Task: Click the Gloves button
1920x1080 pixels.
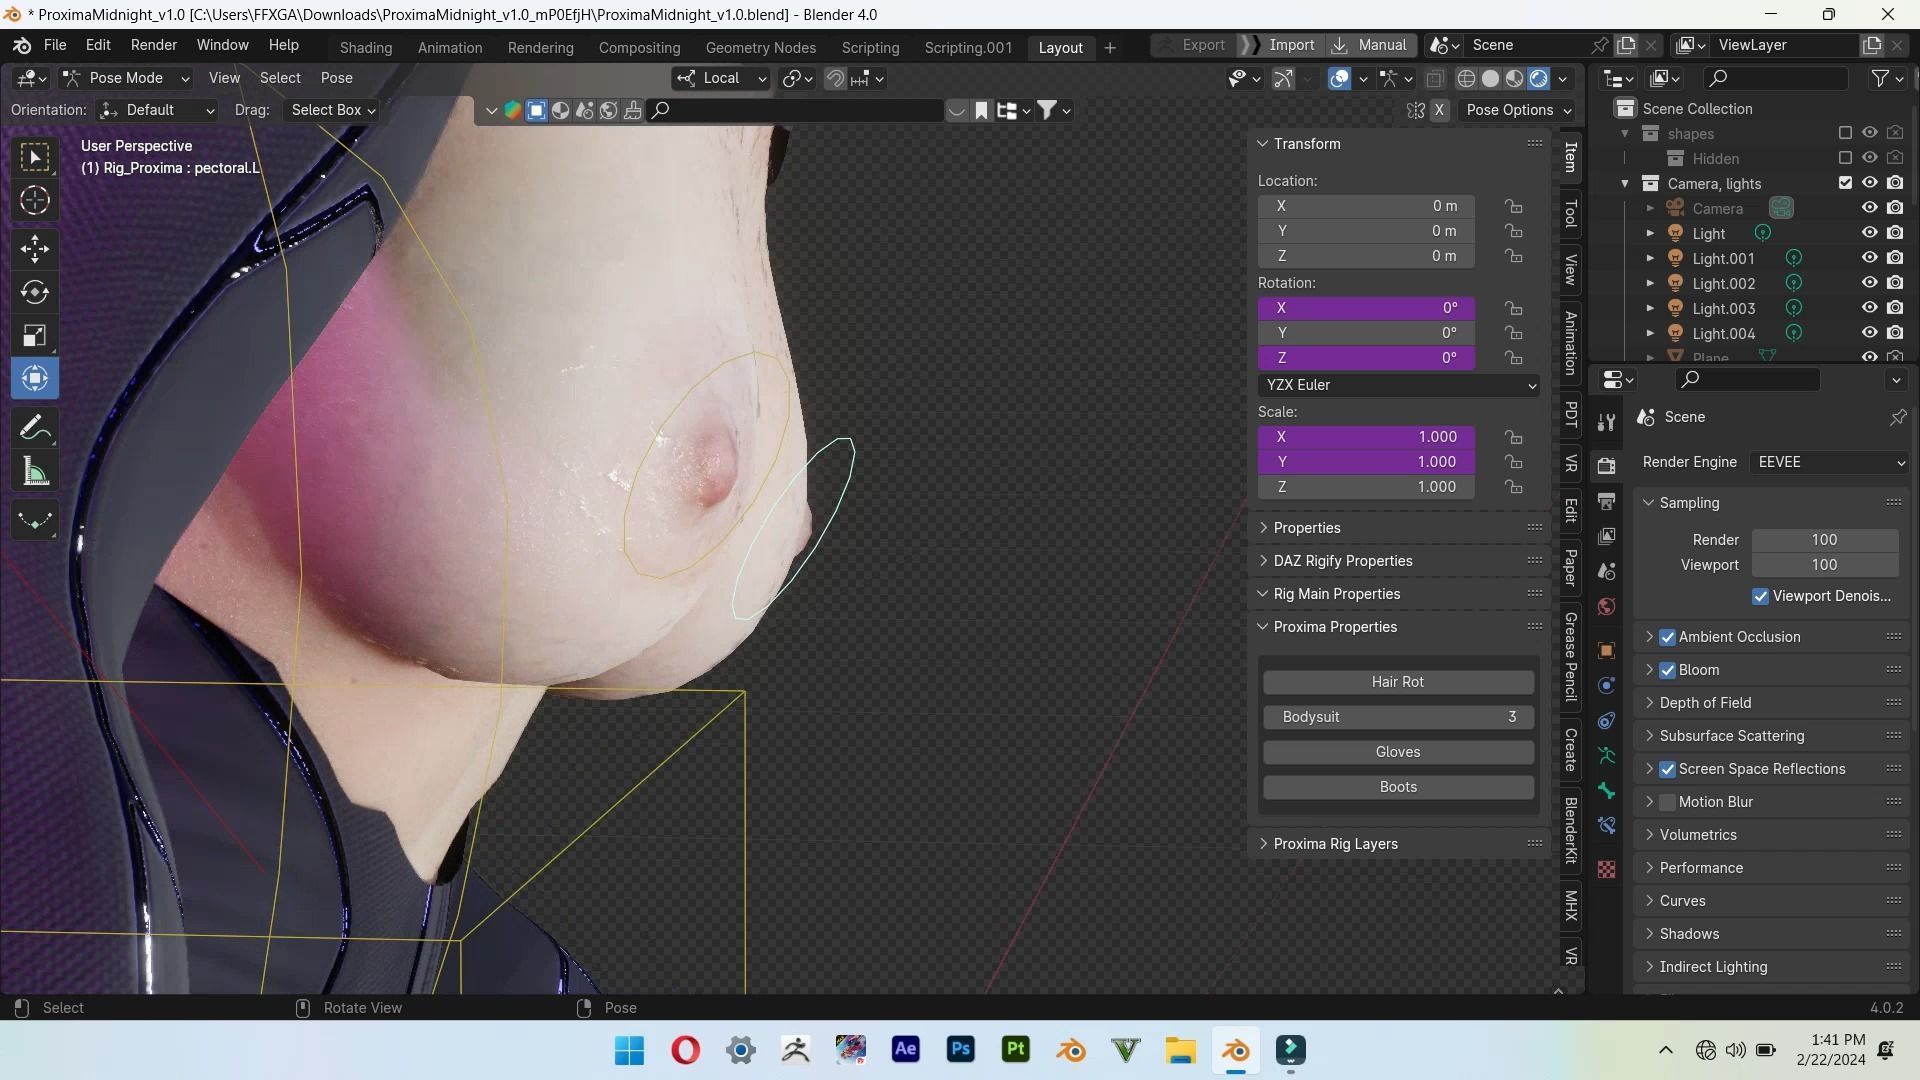Action: (x=1397, y=752)
